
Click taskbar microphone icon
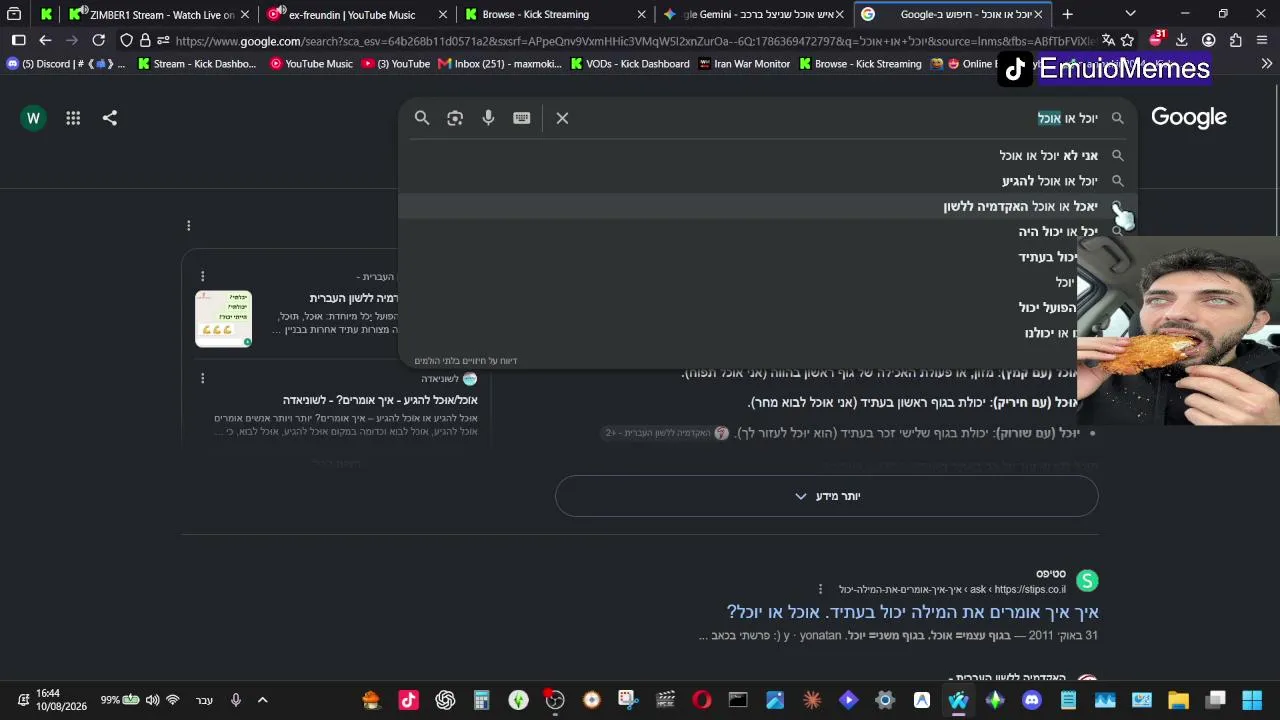[x=236, y=700]
